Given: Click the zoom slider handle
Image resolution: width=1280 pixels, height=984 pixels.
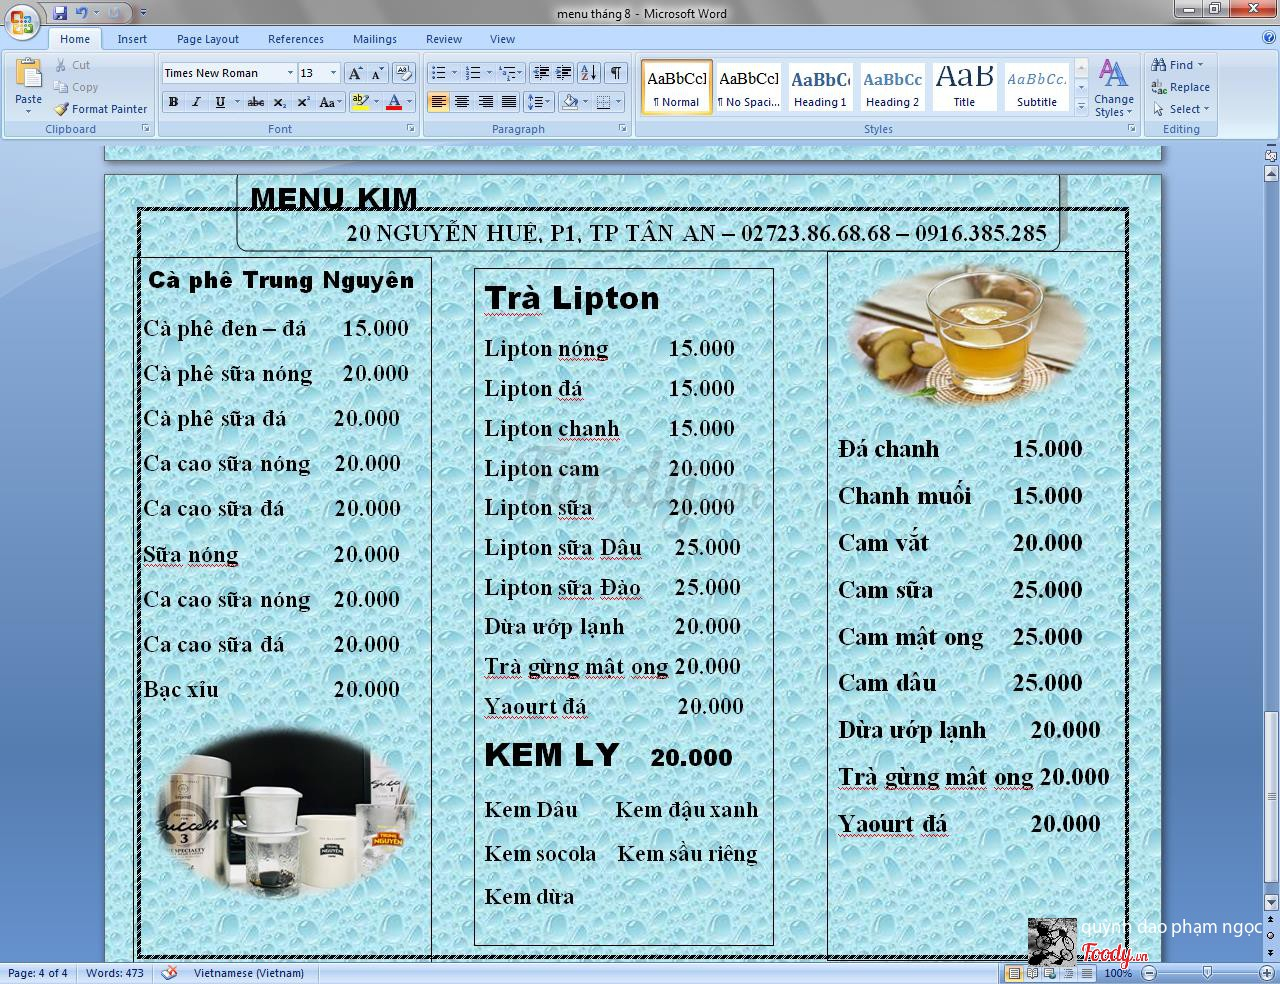Looking at the screenshot, I should [1207, 972].
